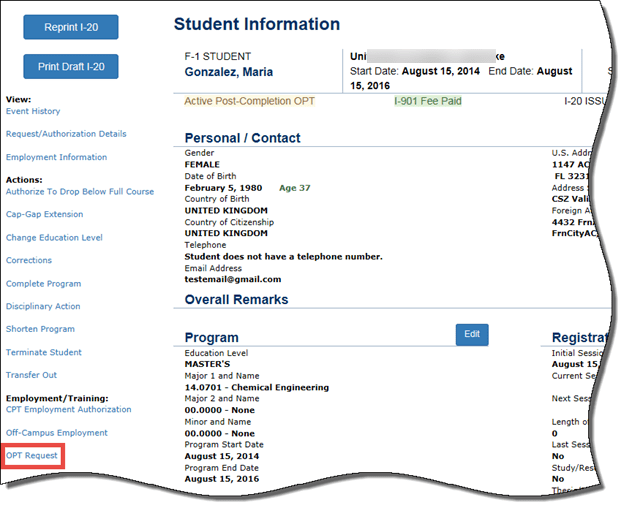Viewport: 624px width, 508px height.
Task: Select Authorize To Drop Below Full Course
Action: point(80,192)
